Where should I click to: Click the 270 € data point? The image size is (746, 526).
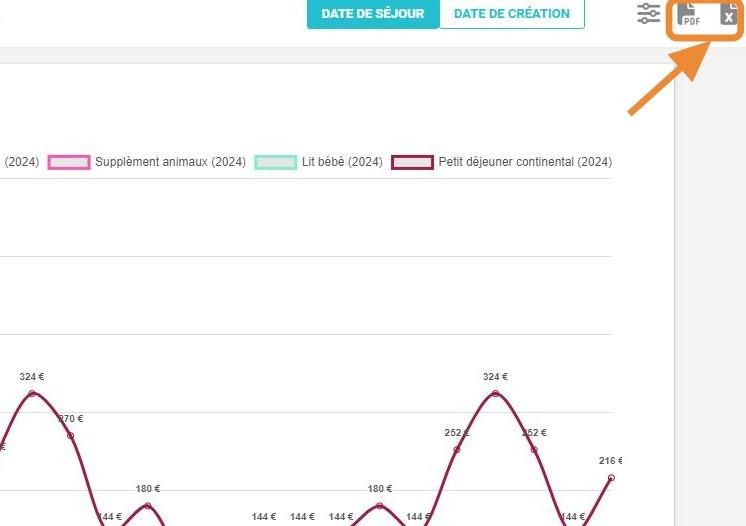70,436
